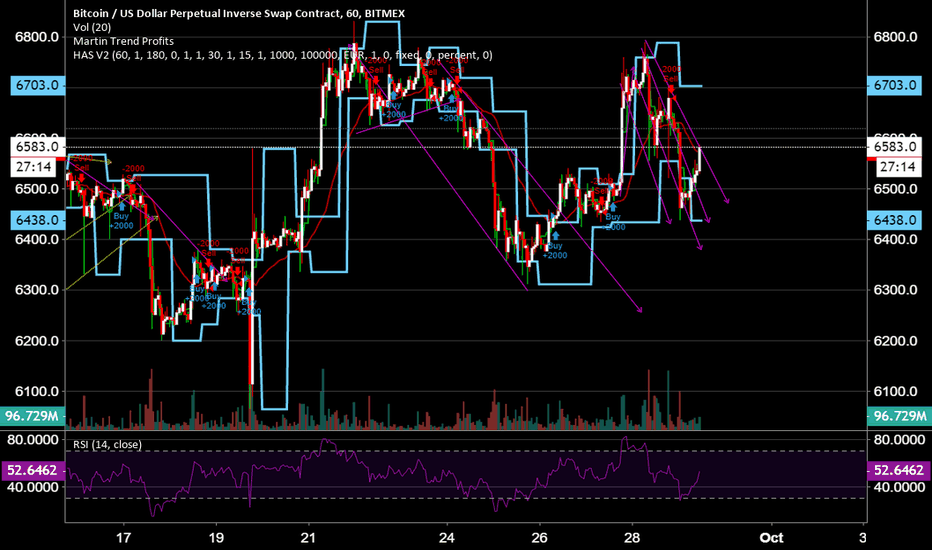The height and width of the screenshot is (550, 932).
Task: Click the 24 date on the time axis
Action: coord(446,538)
